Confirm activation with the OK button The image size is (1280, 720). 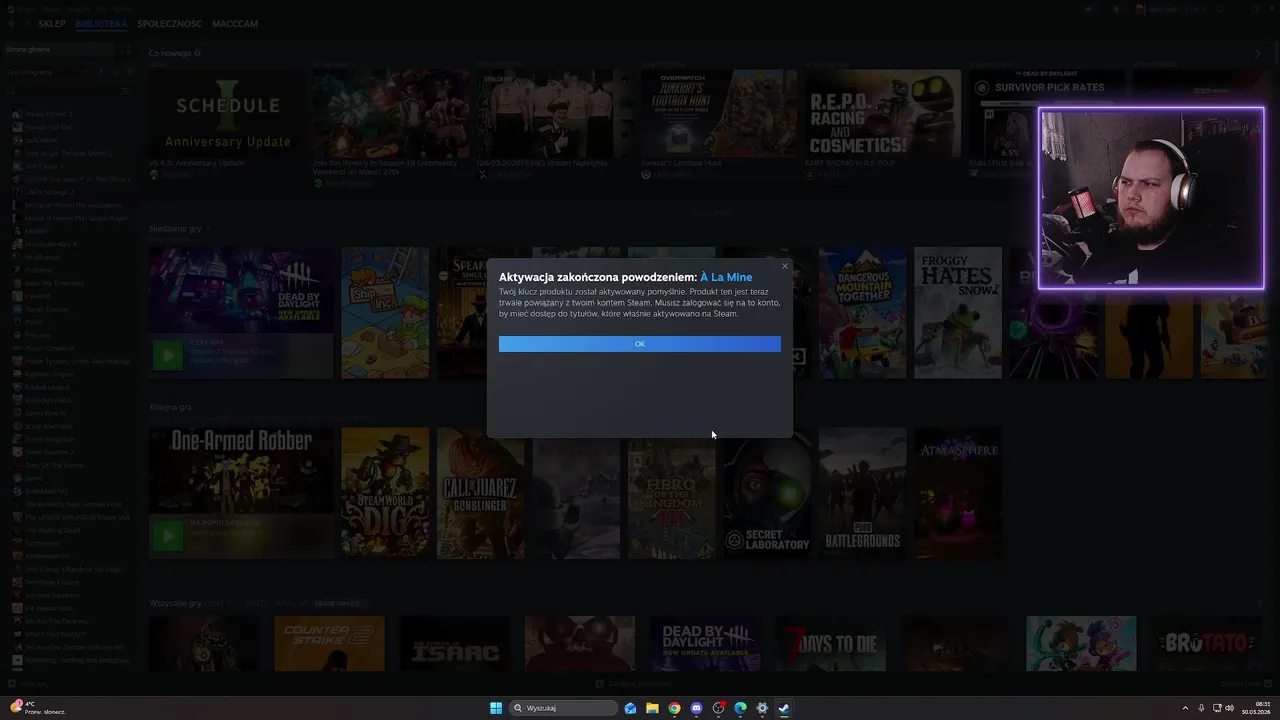tap(639, 344)
